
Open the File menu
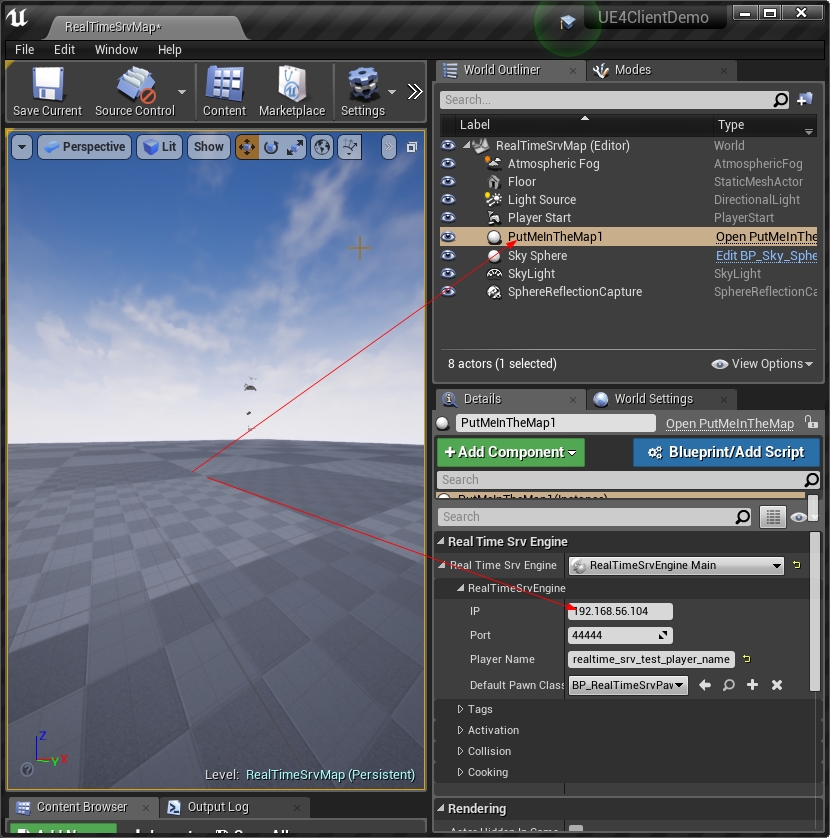(24, 50)
